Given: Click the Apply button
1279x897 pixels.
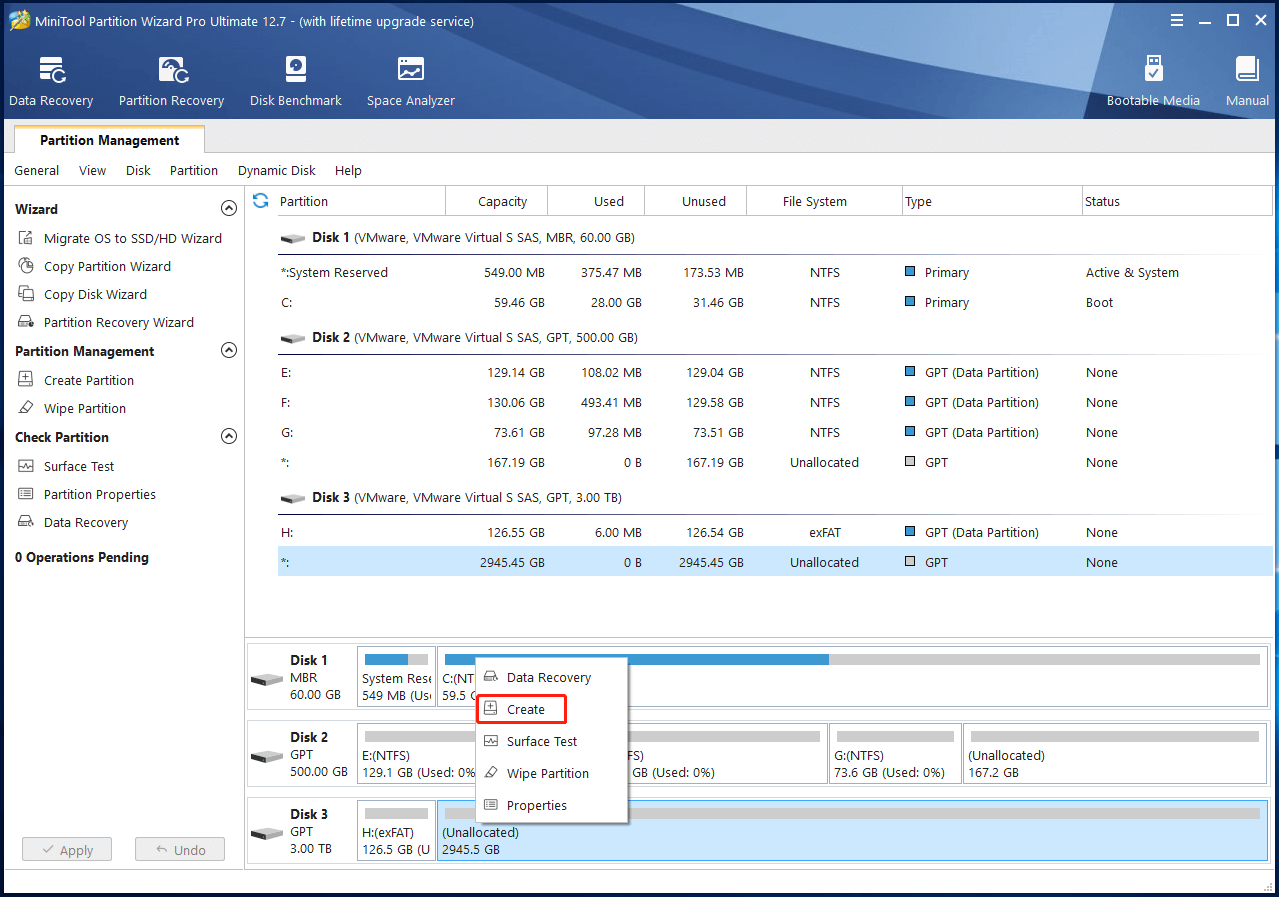Looking at the screenshot, I should pos(67,850).
